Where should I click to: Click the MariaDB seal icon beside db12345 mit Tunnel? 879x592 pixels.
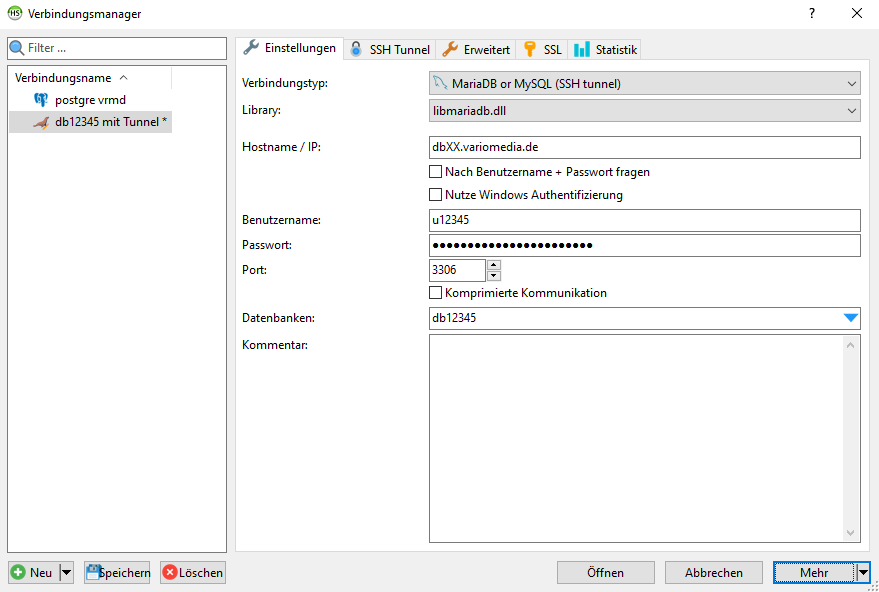point(41,122)
